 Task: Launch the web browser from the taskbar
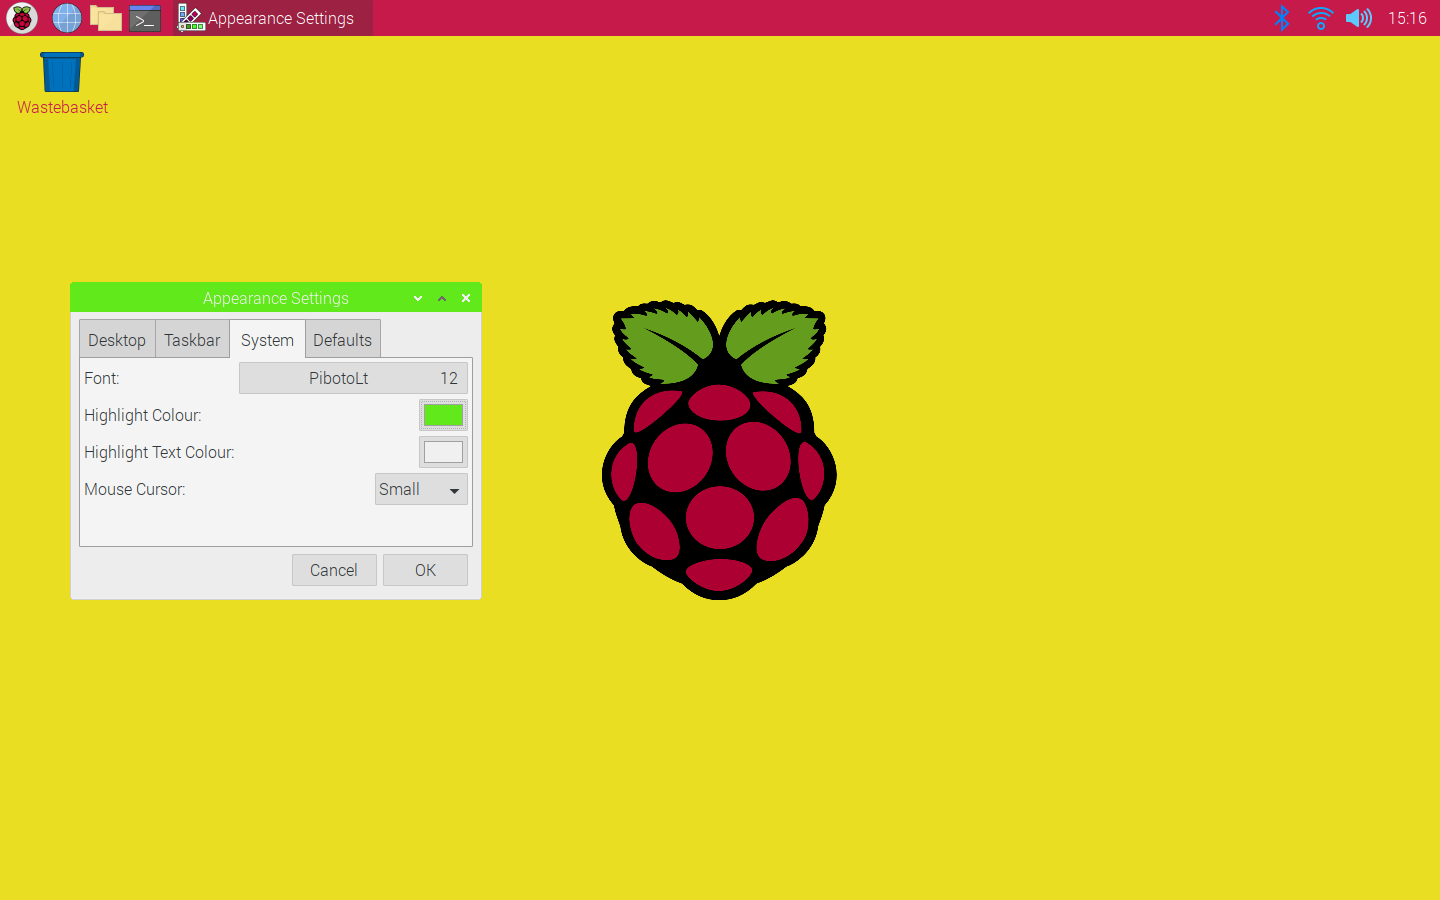click(66, 17)
